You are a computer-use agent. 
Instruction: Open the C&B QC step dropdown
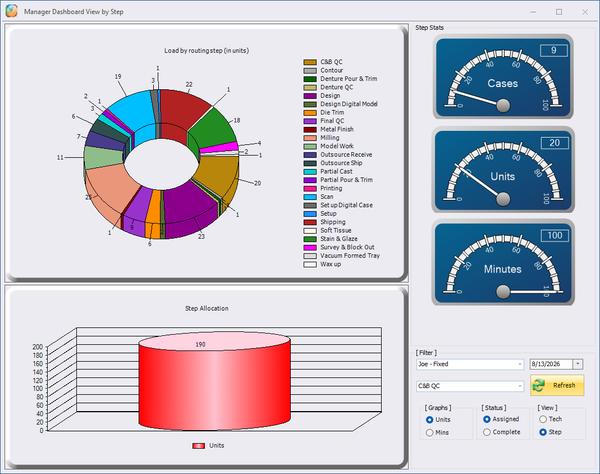click(470, 386)
